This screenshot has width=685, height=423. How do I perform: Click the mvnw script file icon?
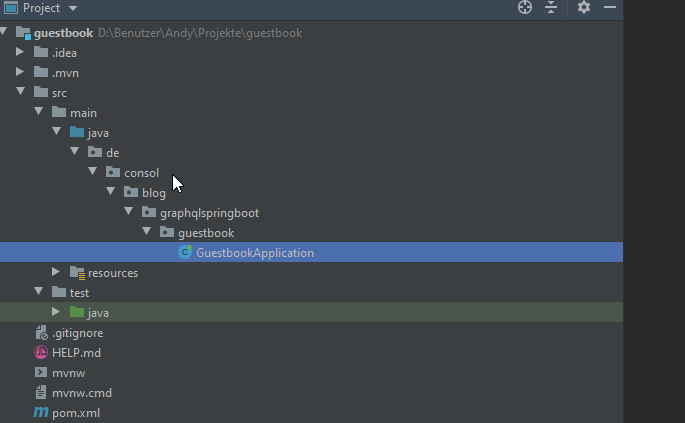tap(41, 373)
